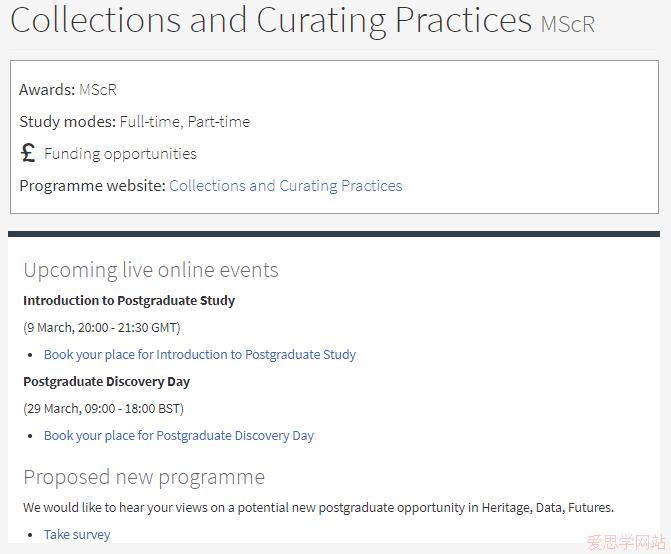This screenshot has width=671, height=554.
Task: Click the Collections and Curating Practices page title
Action: [271, 20]
